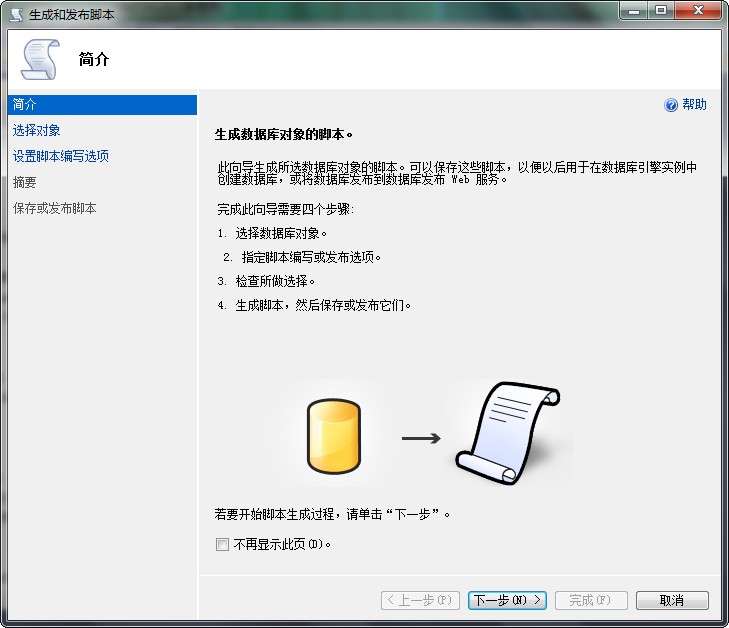Viewport: 729px width, 628px height.
Task: Open the 帮助 help link
Action: pyautogui.click(x=694, y=105)
